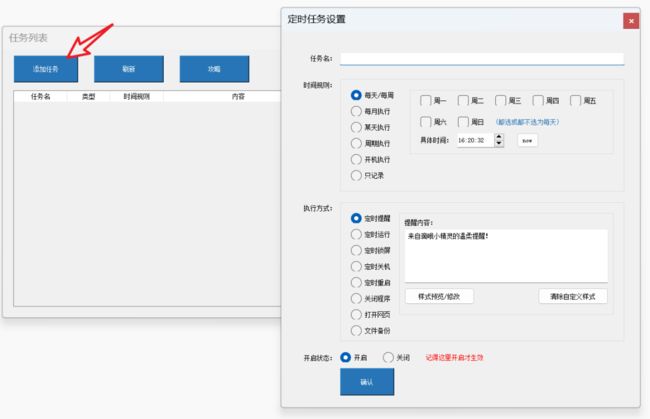
Task: Increase time with the up spinner arrow
Action: [499, 137]
